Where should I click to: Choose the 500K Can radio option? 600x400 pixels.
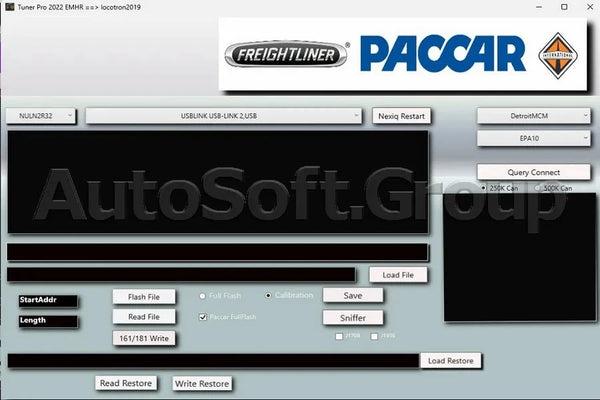pyautogui.click(x=538, y=188)
